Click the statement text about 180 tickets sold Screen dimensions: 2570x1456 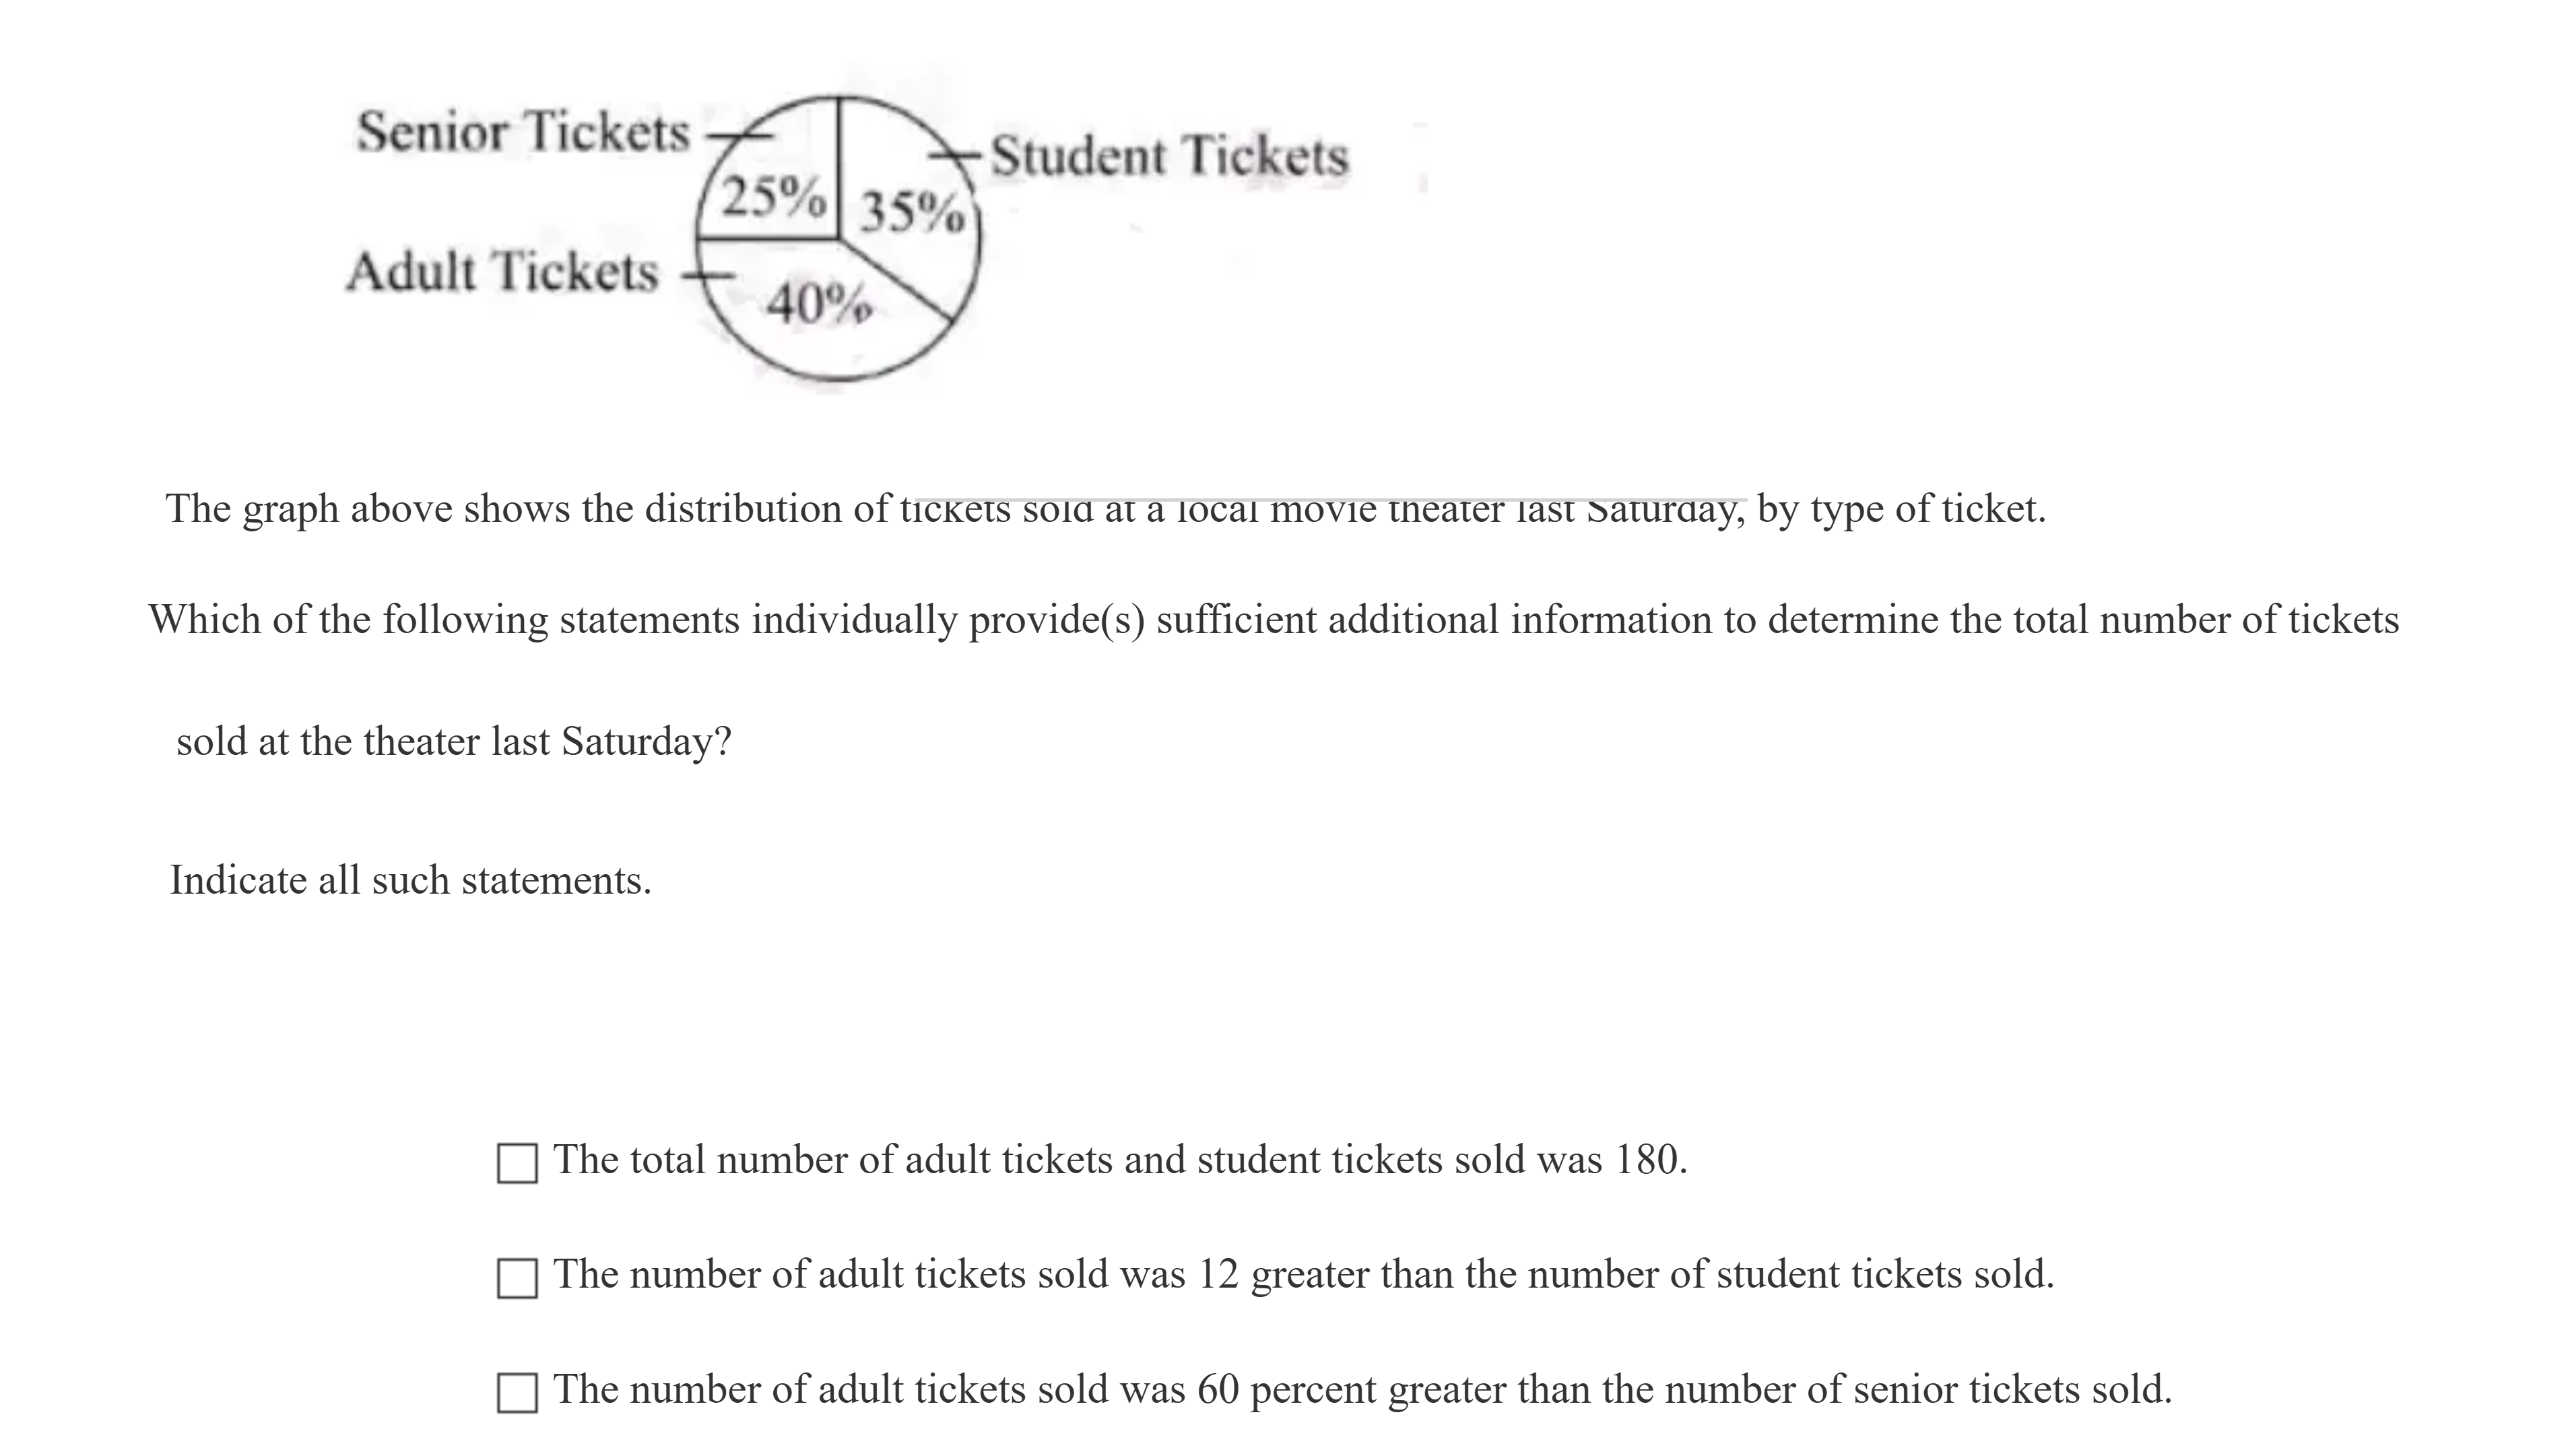pyautogui.click(x=1120, y=1160)
